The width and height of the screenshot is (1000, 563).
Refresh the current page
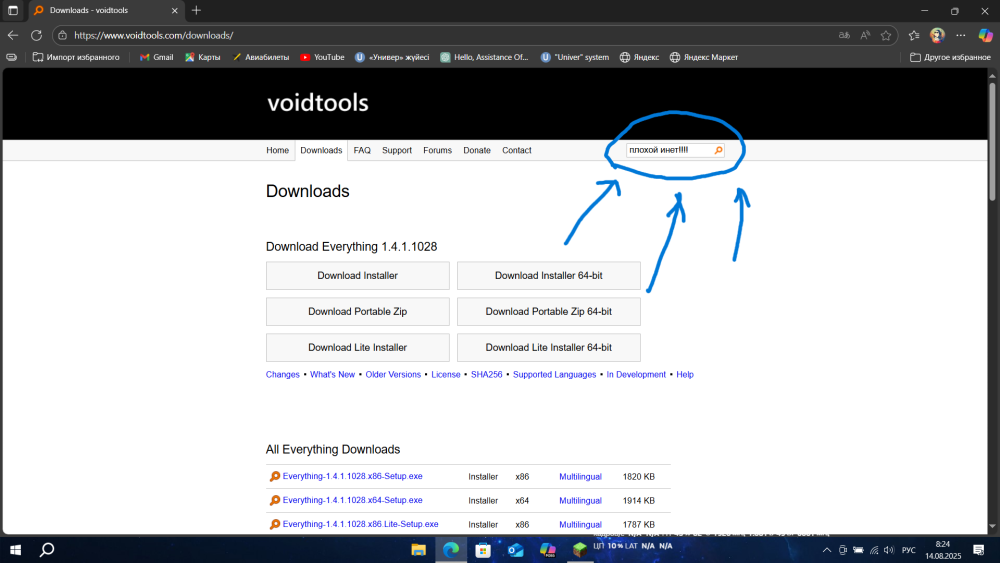(x=36, y=35)
